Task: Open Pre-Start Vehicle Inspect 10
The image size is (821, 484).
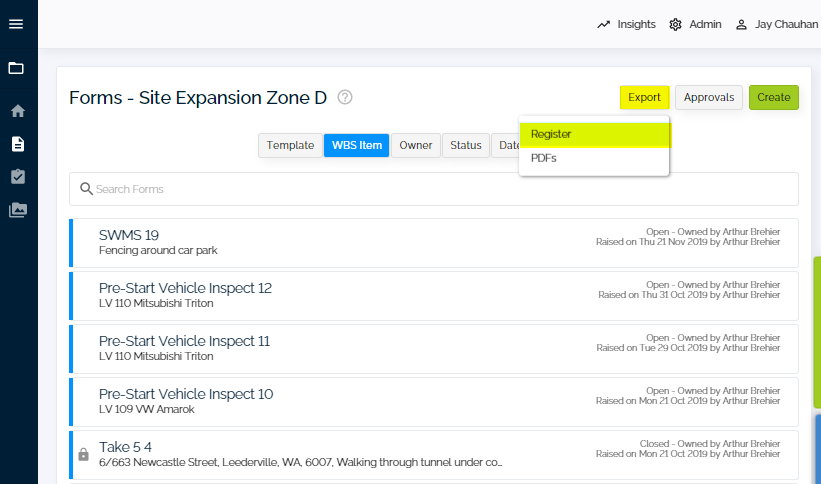Action: pyautogui.click(x=434, y=402)
